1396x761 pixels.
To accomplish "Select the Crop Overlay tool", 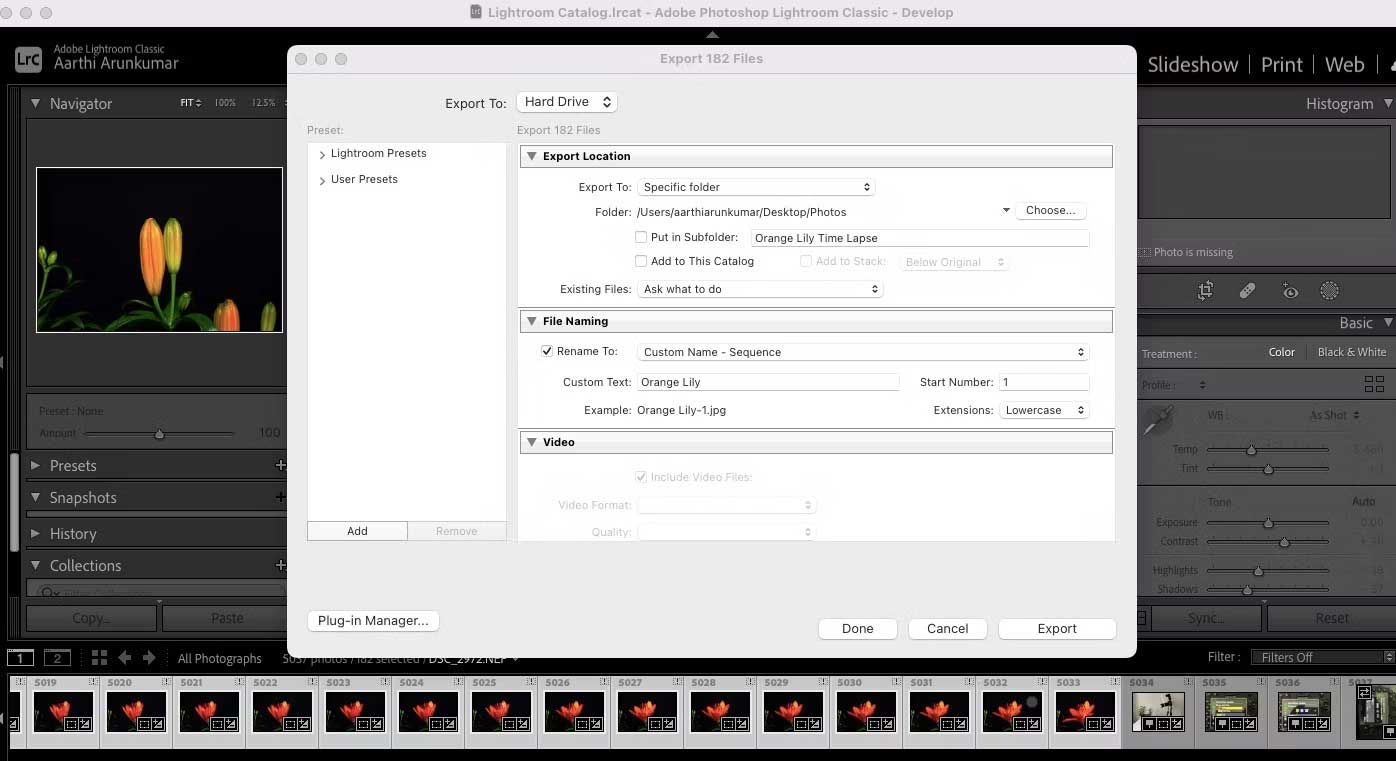I will coord(1205,291).
